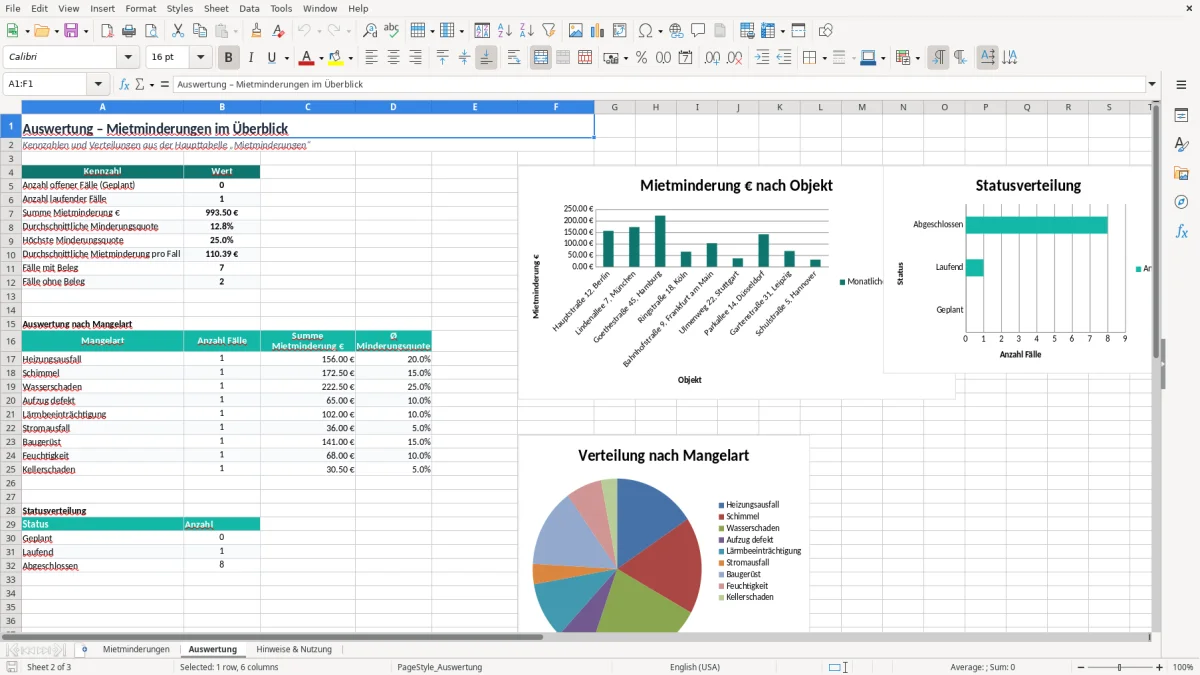Click into the formula input line
The height and width of the screenshot is (675, 1200).
(658, 85)
